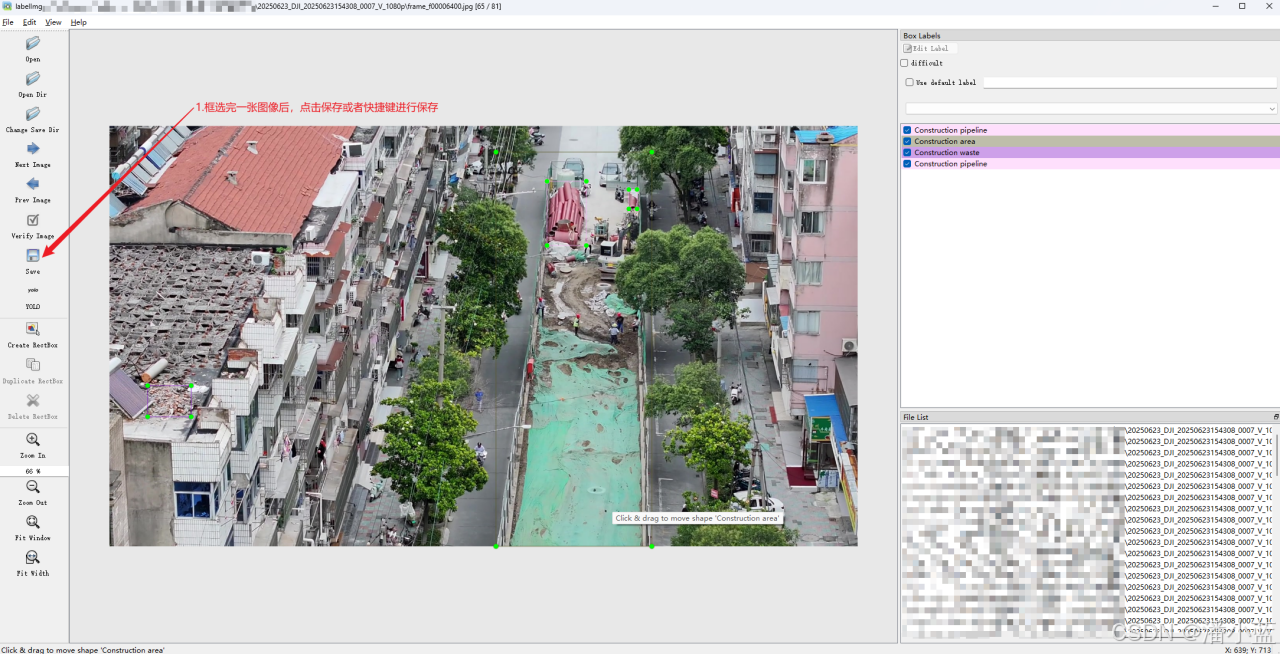Go back with Prev Image

(x=33, y=189)
